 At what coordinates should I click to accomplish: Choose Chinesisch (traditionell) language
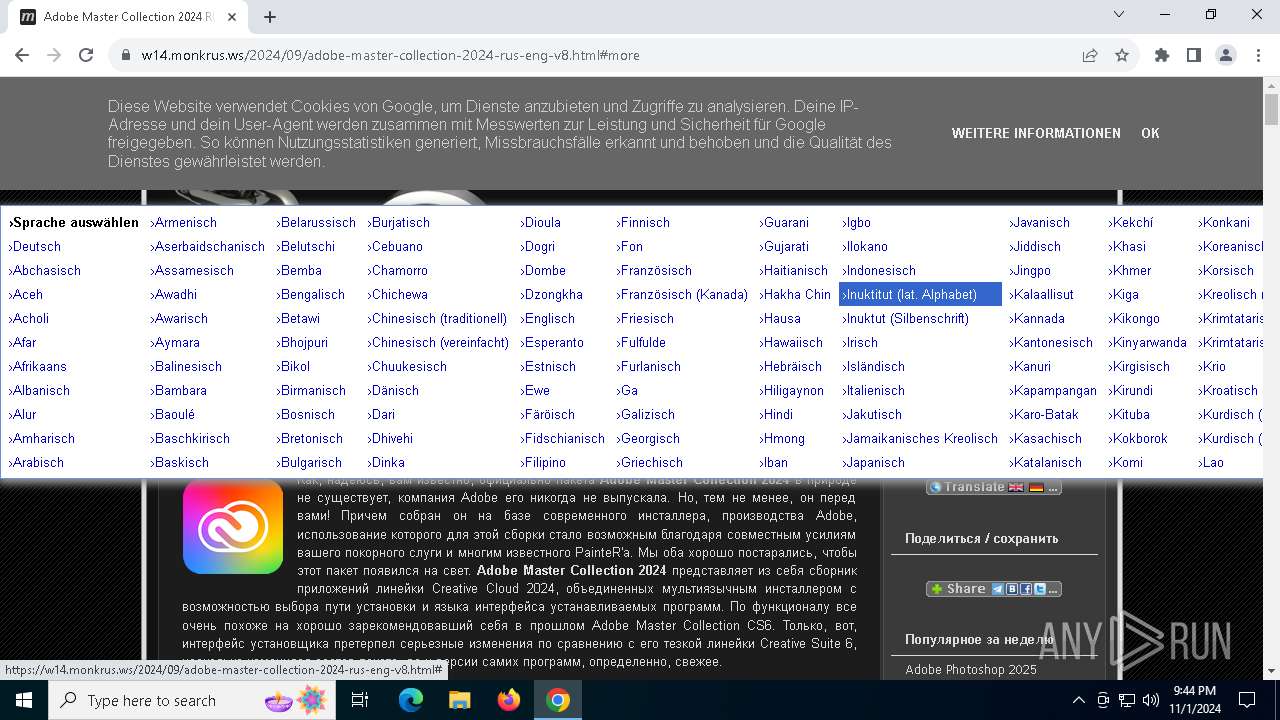(x=438, y=318)
